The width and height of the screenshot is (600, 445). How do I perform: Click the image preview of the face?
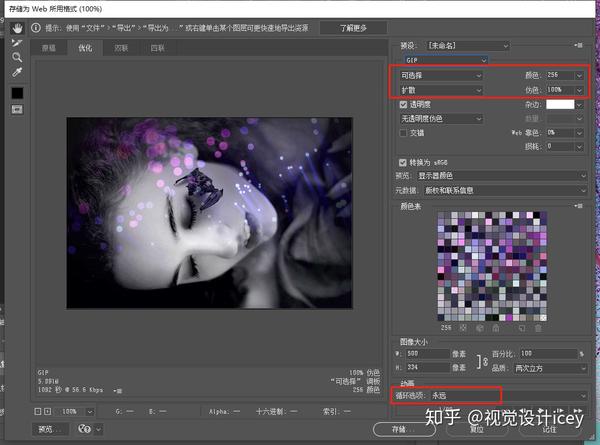(209, 213)
